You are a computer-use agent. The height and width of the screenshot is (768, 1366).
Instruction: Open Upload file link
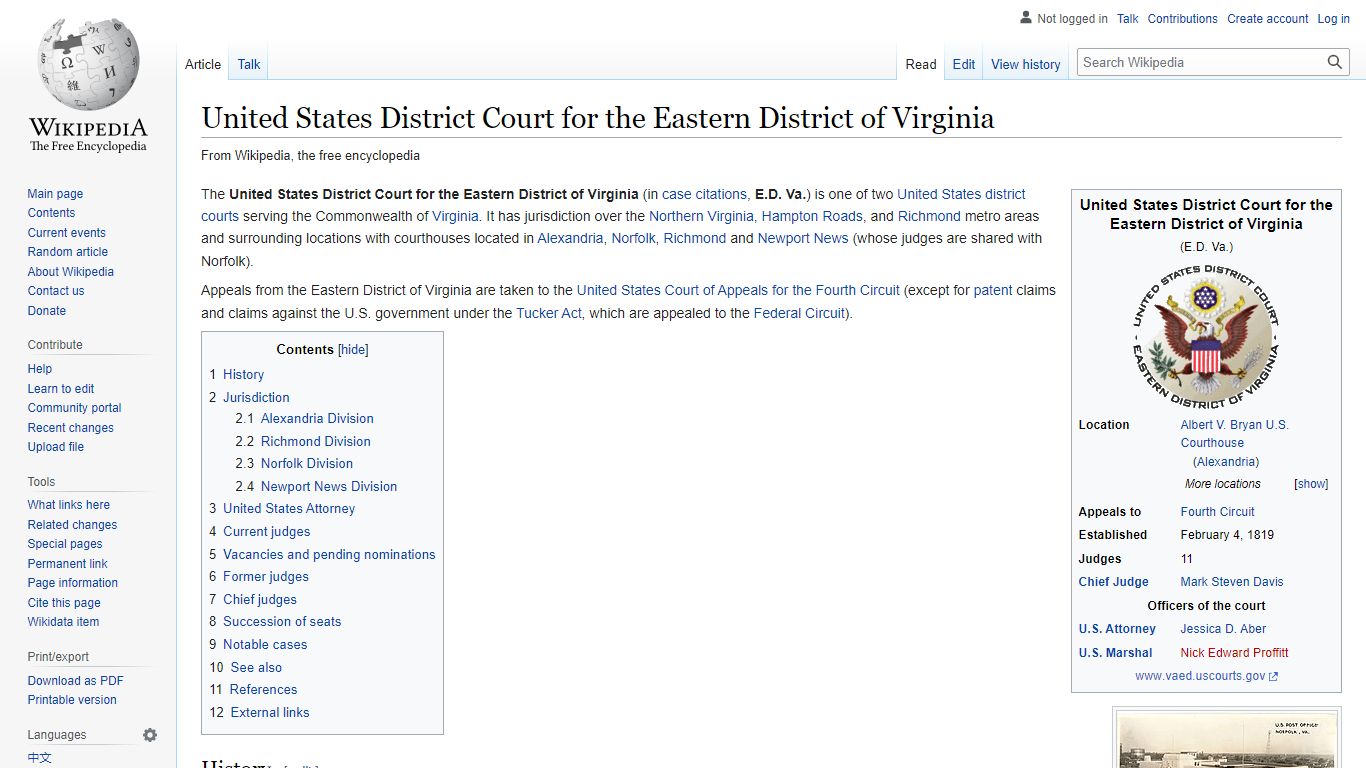click(56, 447)
